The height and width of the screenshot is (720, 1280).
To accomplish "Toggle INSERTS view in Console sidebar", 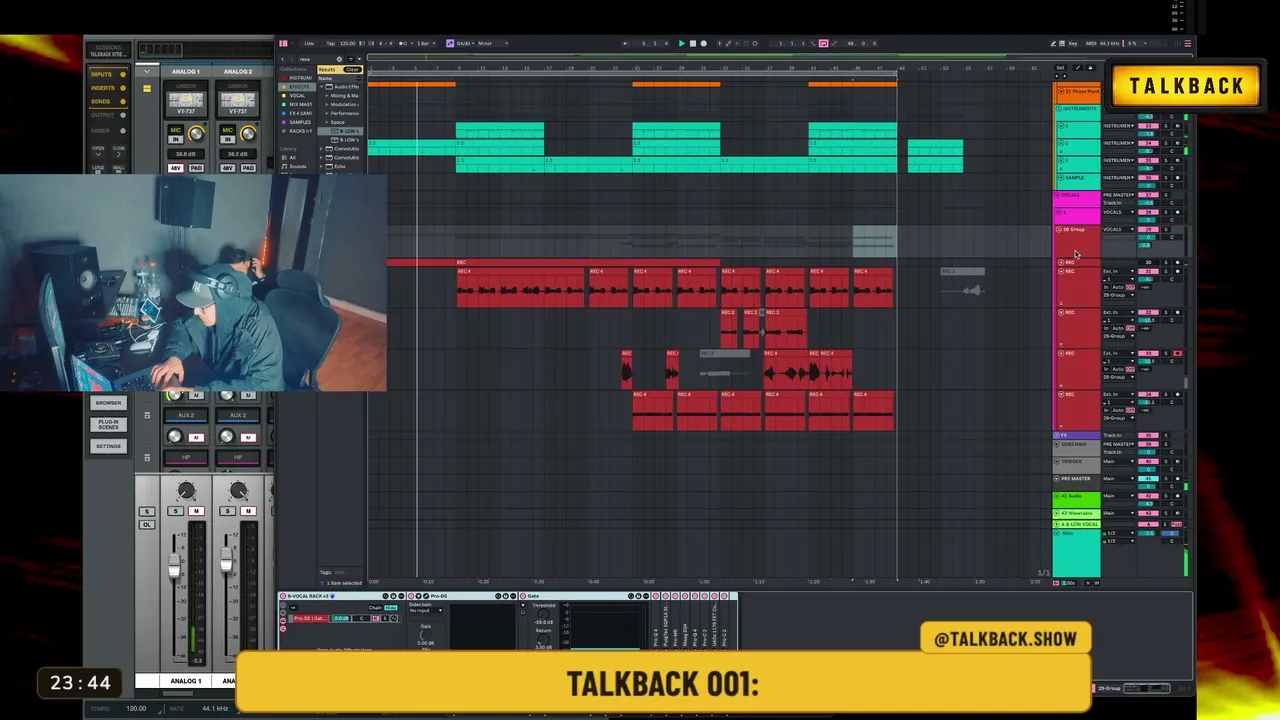I will tap(109, 88).
